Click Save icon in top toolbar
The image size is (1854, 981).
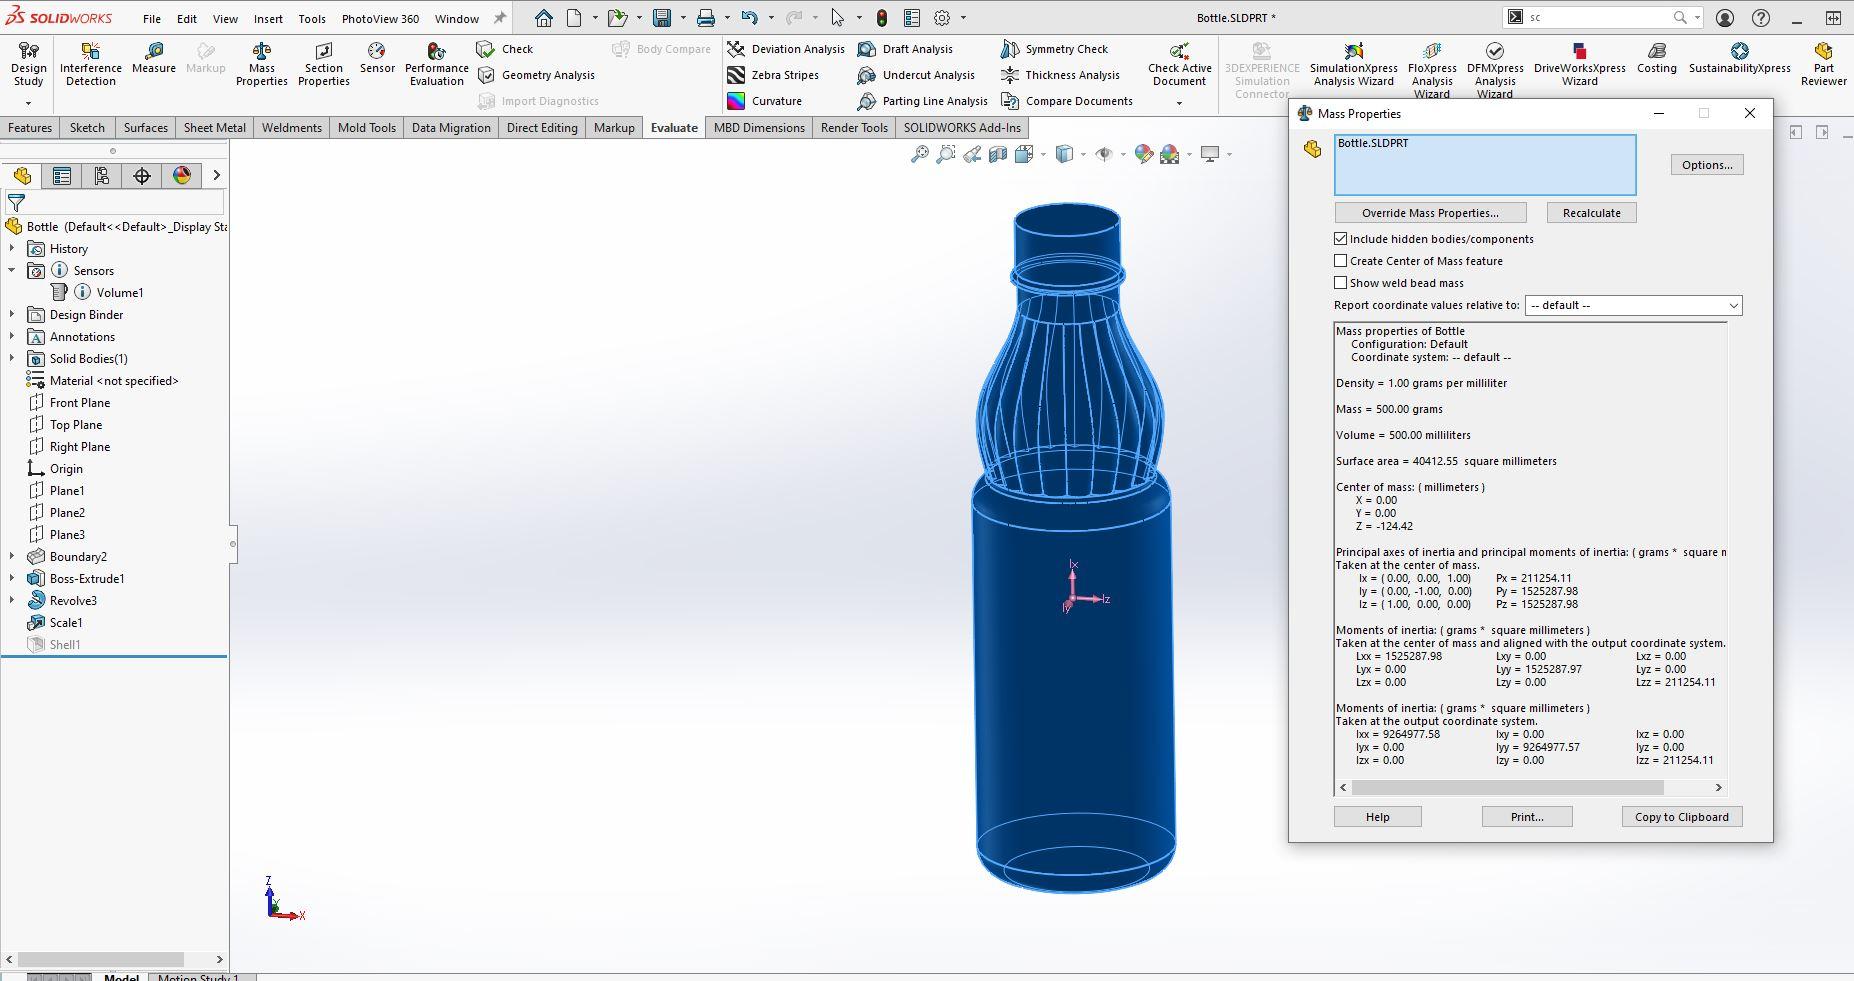pos(661,18)
